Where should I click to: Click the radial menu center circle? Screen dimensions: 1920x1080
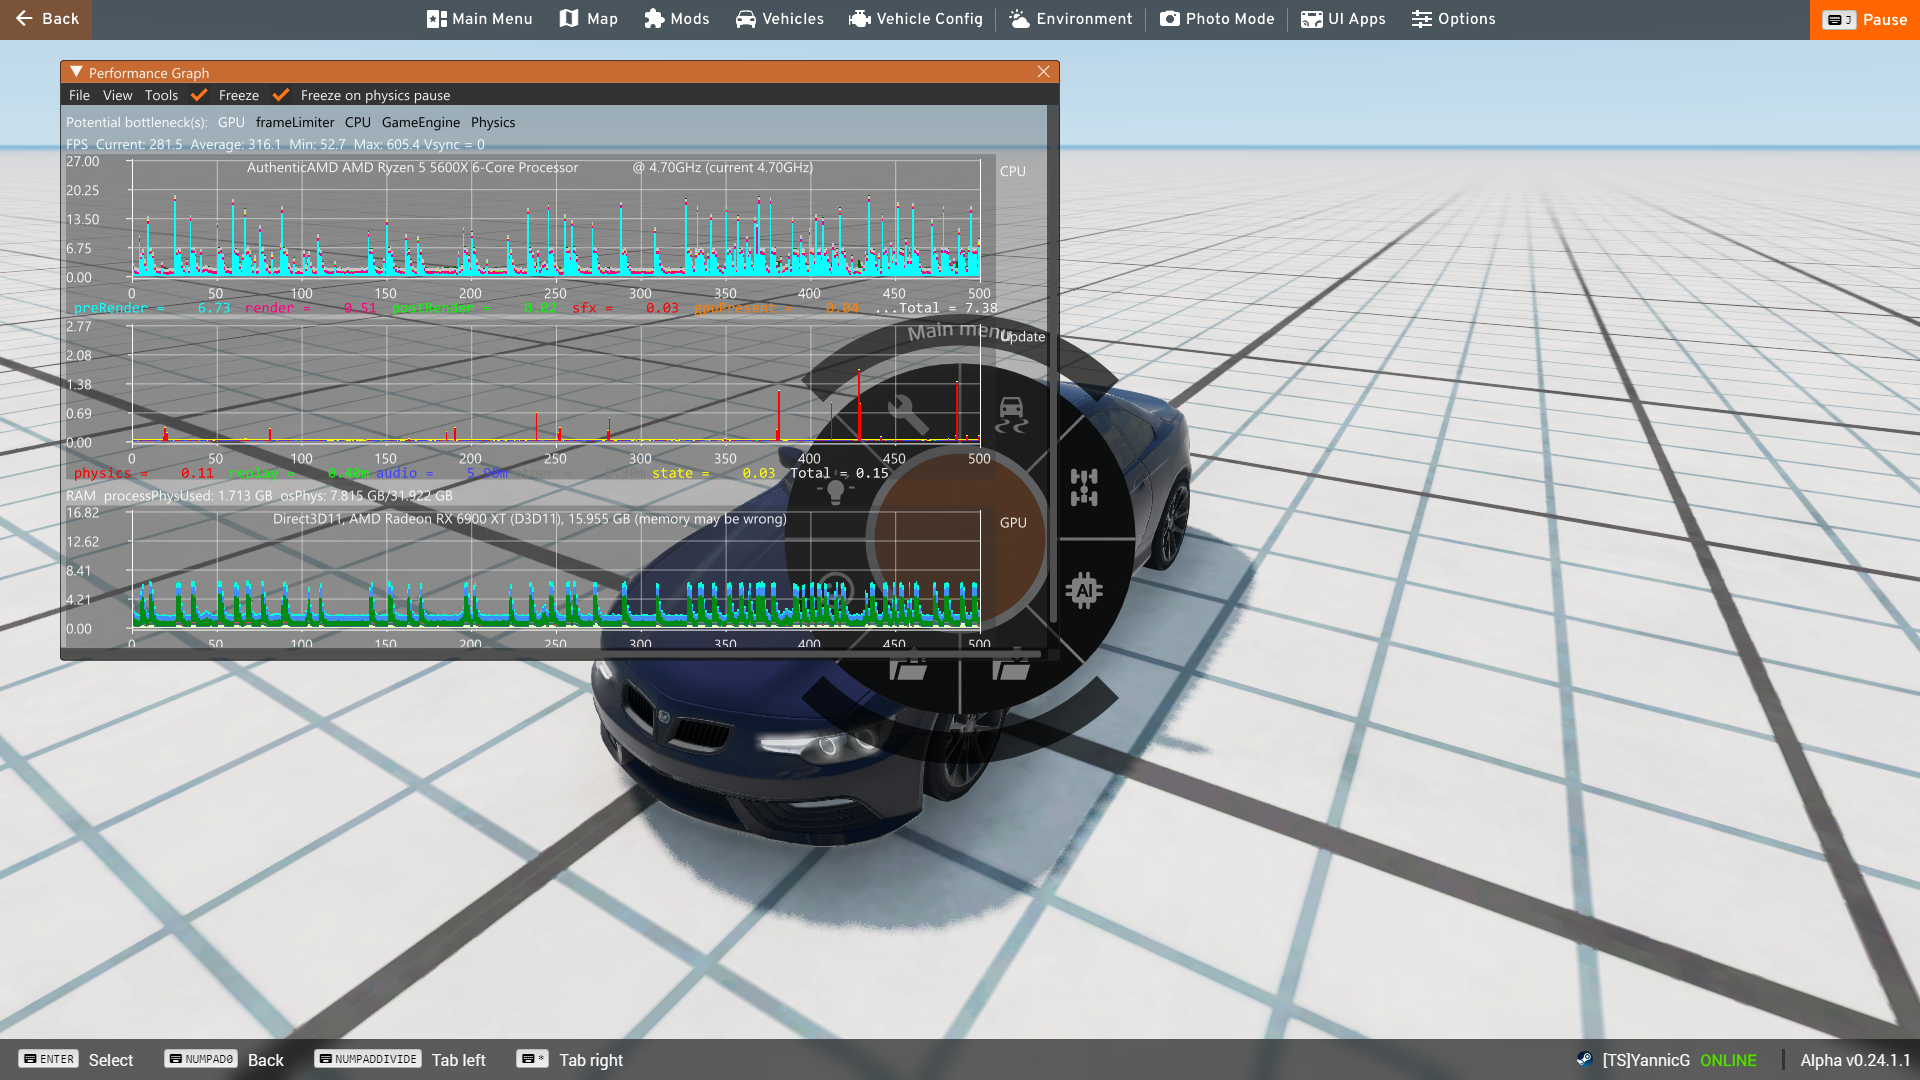point(960,538)
